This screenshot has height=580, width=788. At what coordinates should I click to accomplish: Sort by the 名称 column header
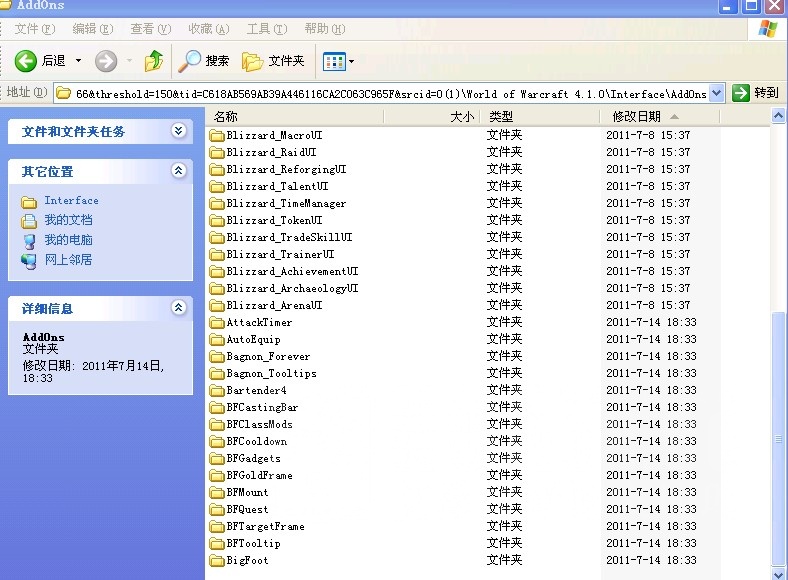tap(294, 117)
